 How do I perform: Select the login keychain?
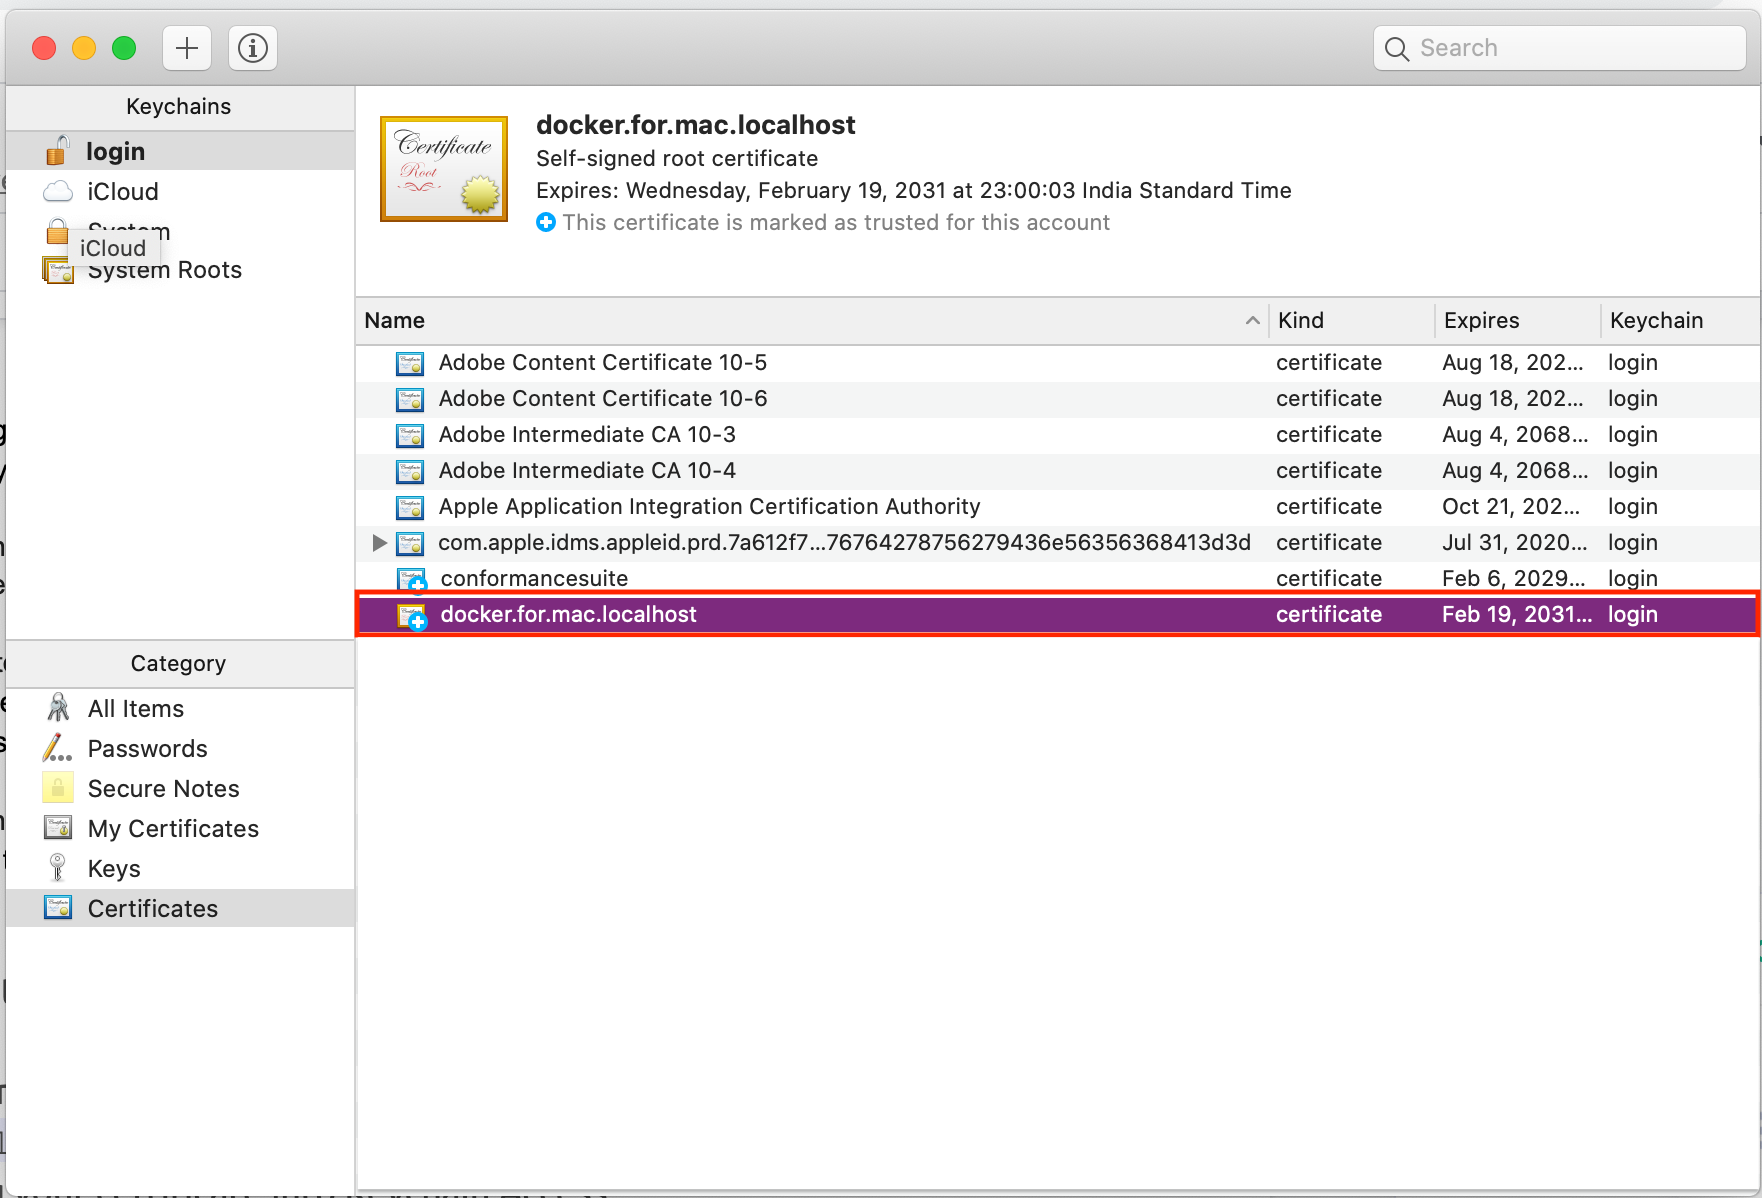[x=180, y=151]
